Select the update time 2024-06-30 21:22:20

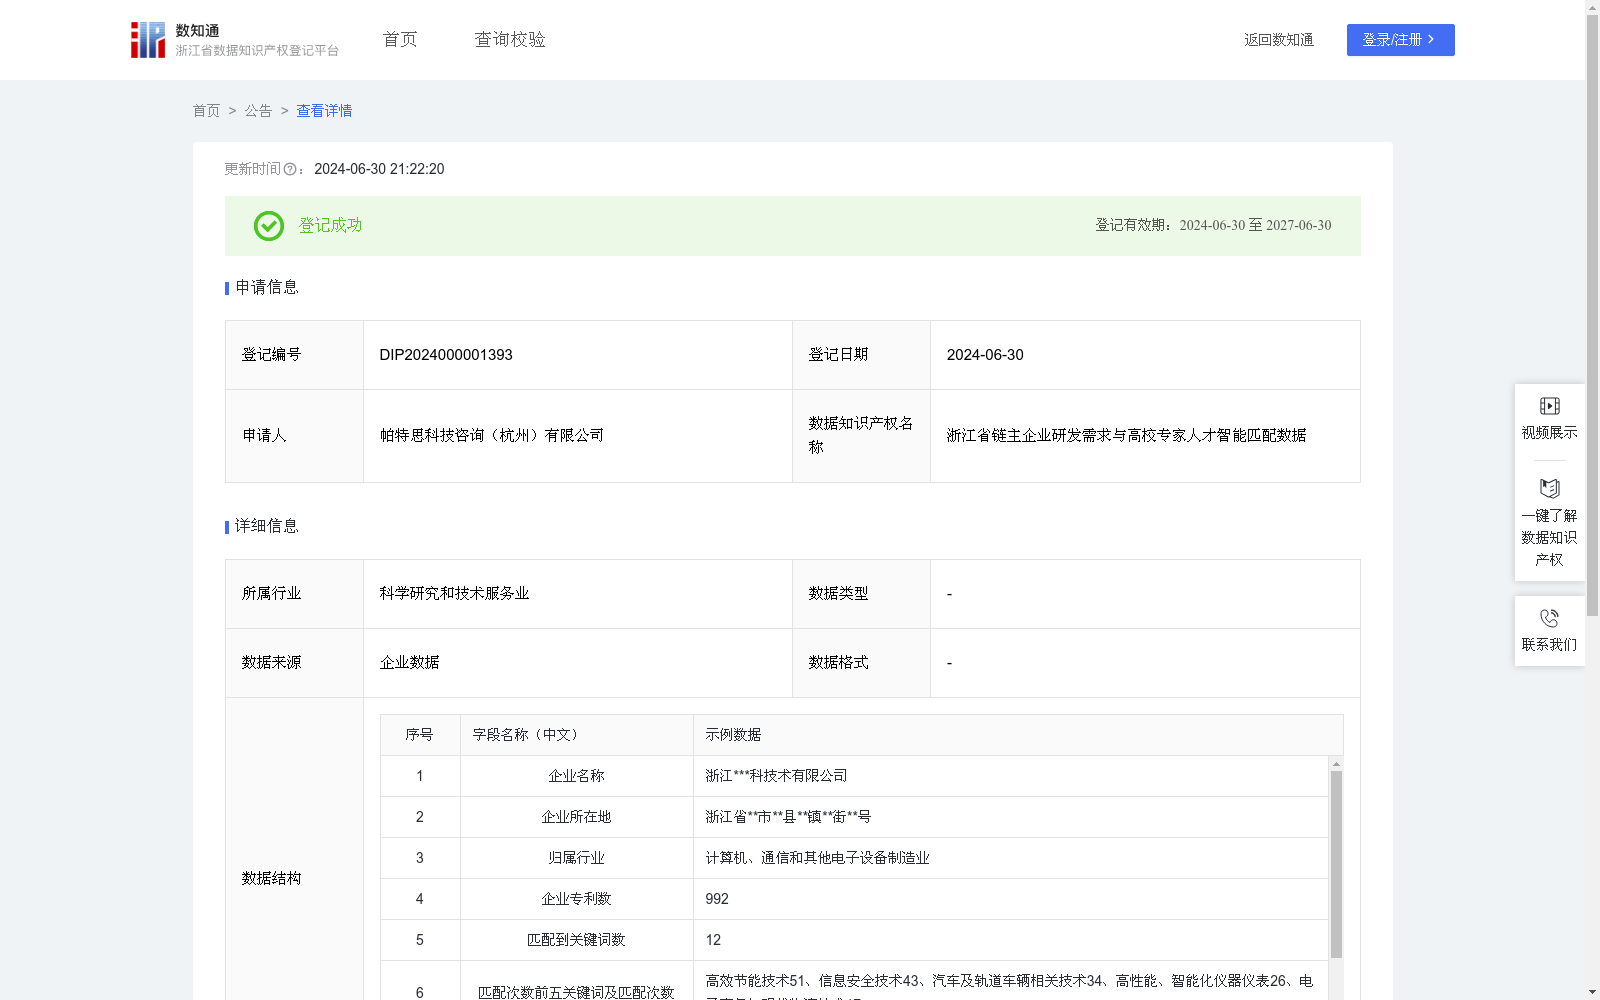coord(379,170)
